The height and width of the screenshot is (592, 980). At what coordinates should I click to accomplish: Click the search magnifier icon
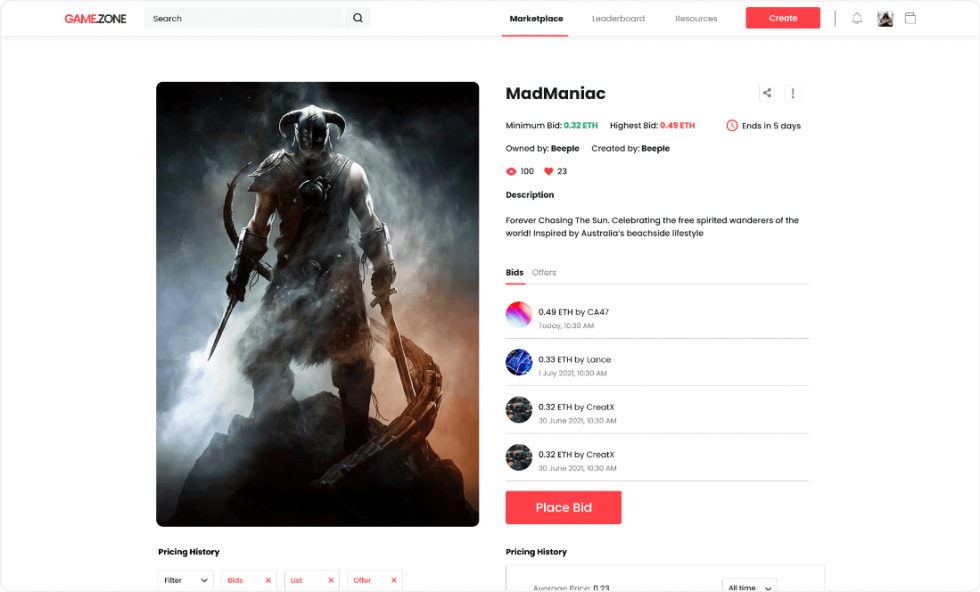357,18
